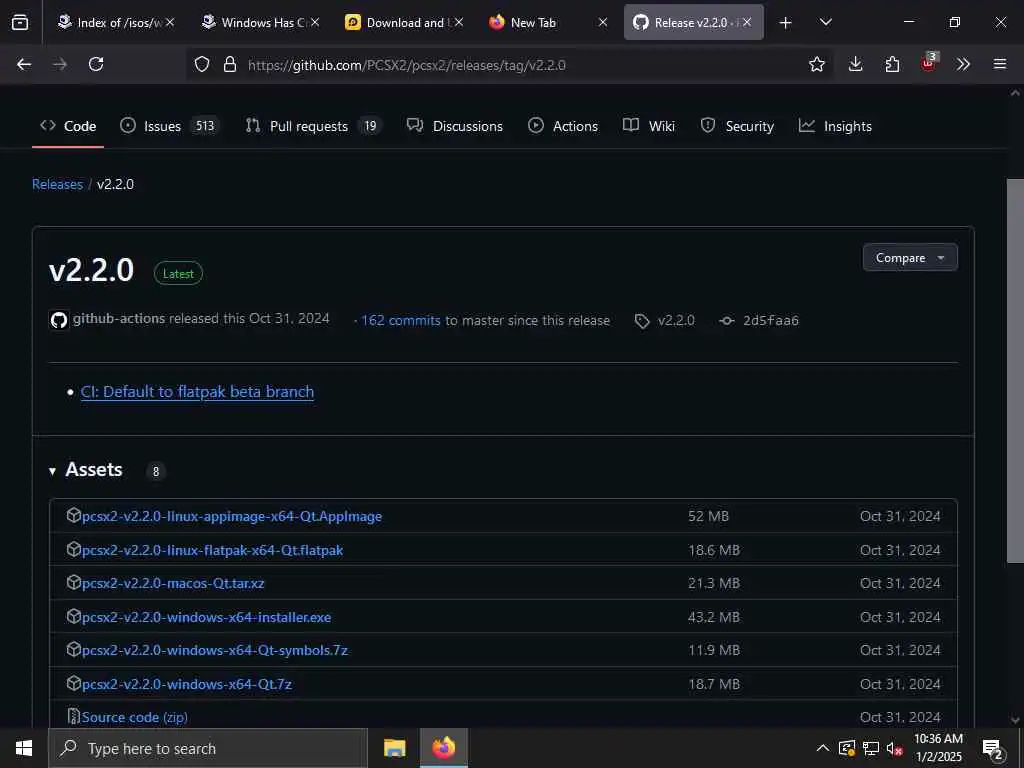
Task: Download pcsx2-v2.2.0-macos-Qt.tar.xz
Action: click(x=173, y=583)
